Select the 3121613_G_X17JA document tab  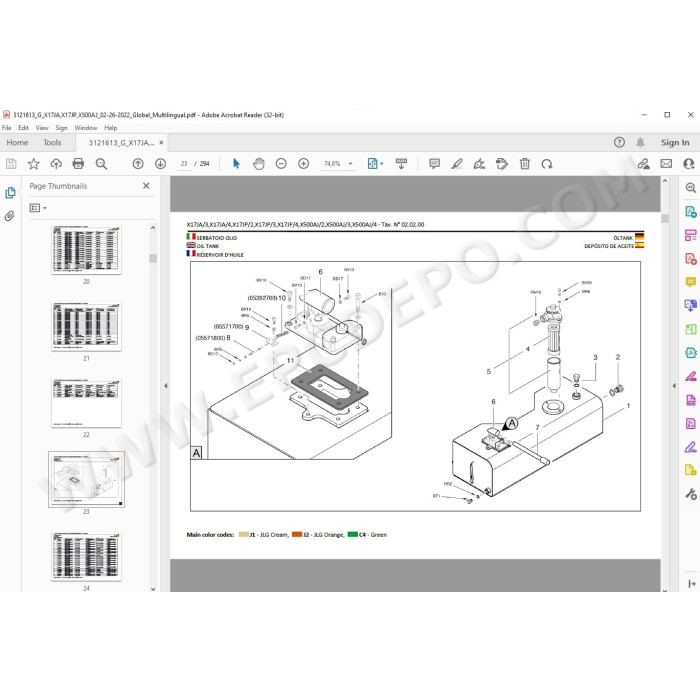121,143
